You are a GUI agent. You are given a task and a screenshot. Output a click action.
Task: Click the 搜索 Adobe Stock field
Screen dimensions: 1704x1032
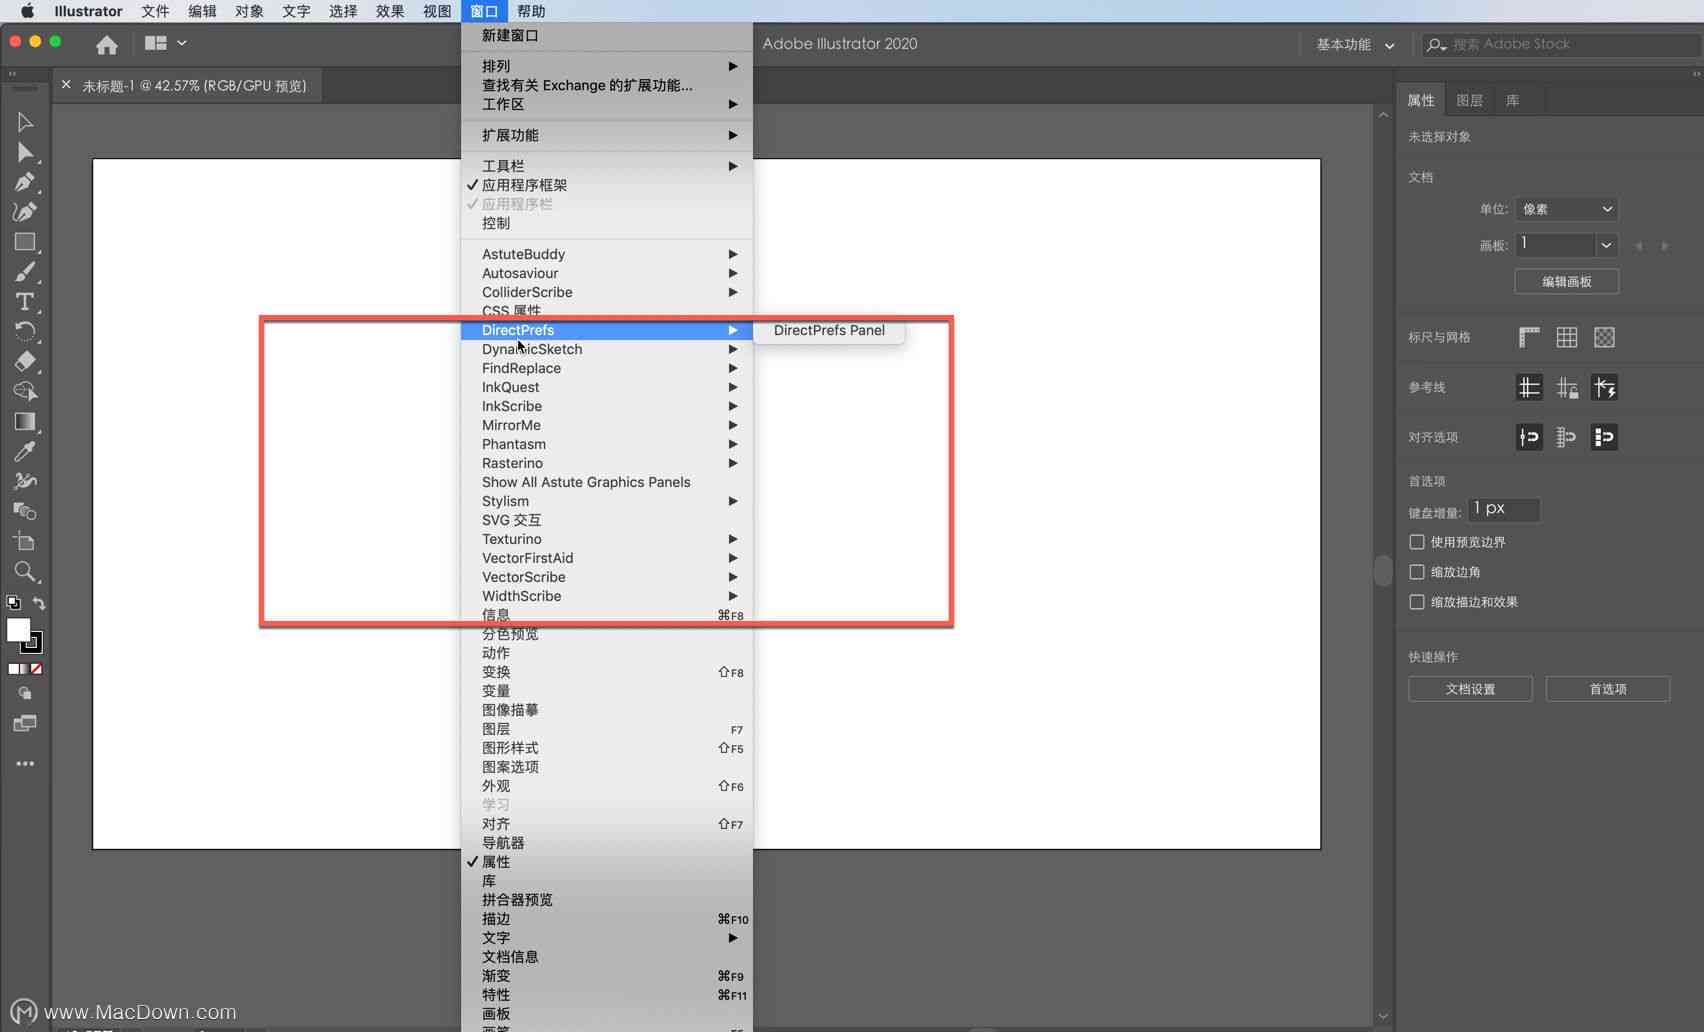(x=1560, y=45)
